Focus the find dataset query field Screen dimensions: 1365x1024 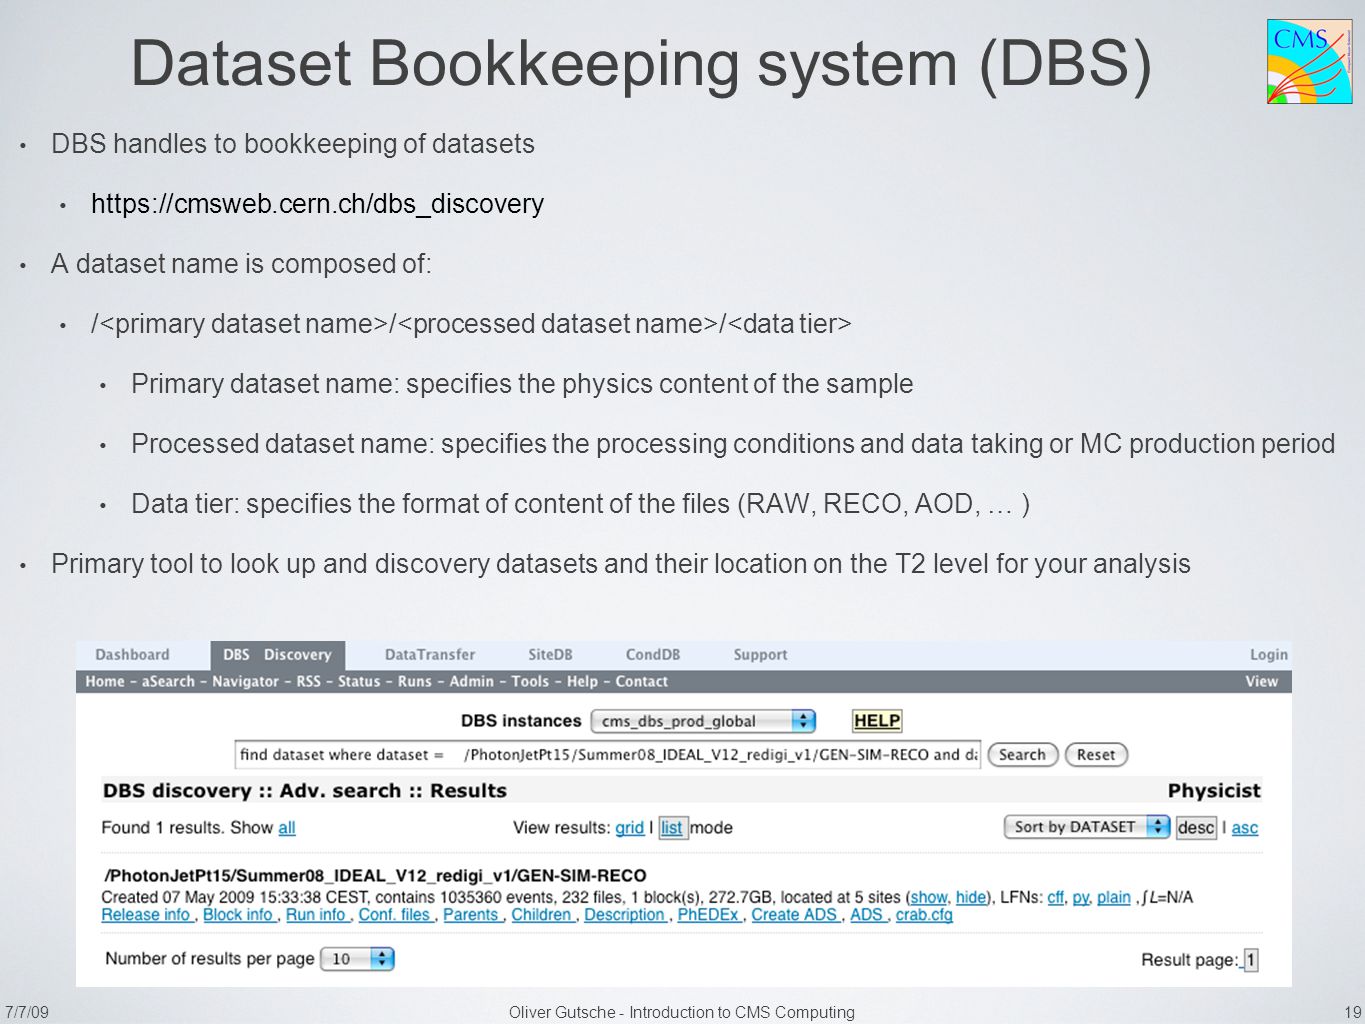pos(608,755)
